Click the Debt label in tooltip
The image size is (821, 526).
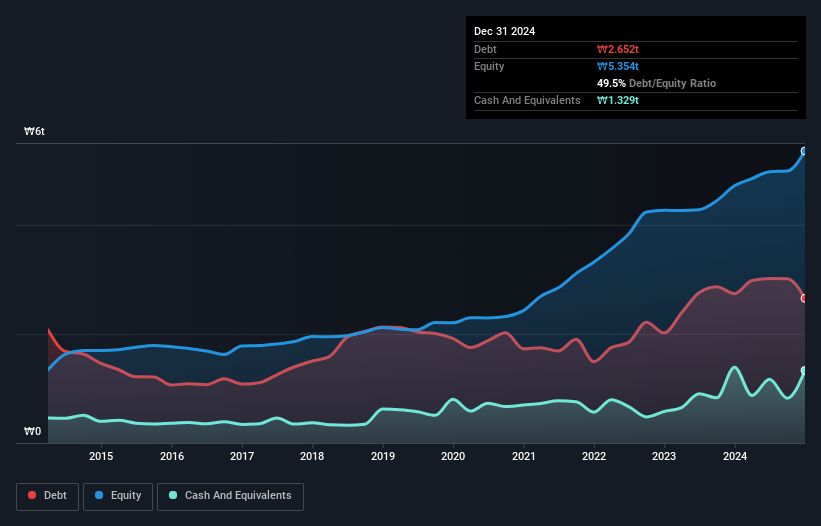coord(485,49)
